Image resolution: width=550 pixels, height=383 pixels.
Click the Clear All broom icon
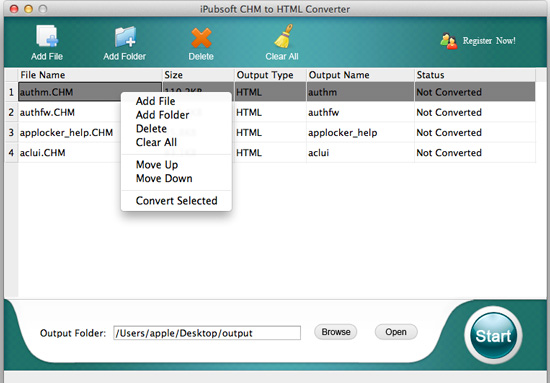click(x=283, y=36)
